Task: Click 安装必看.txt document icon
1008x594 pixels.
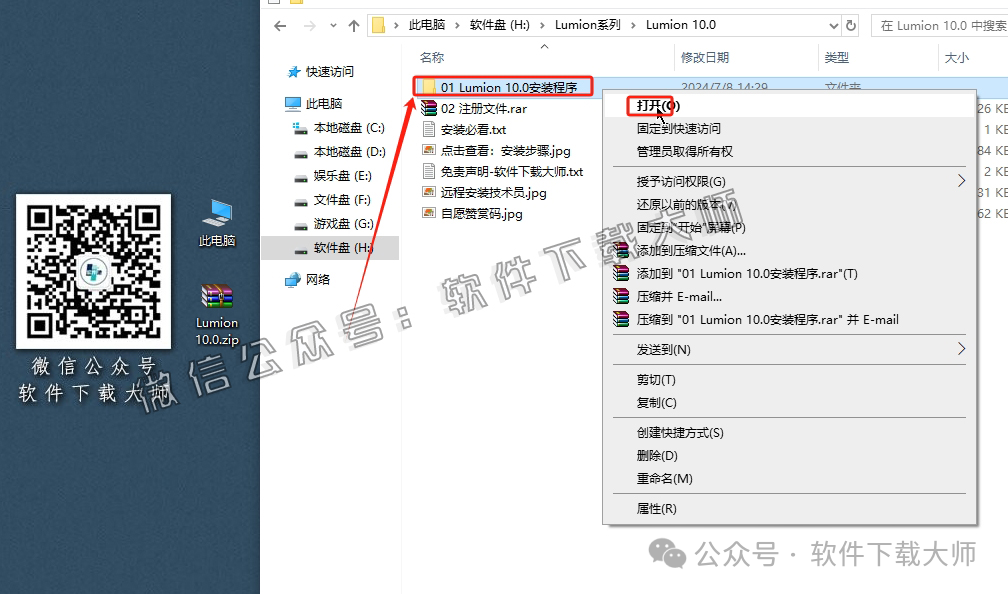Action: pos(429,129)
